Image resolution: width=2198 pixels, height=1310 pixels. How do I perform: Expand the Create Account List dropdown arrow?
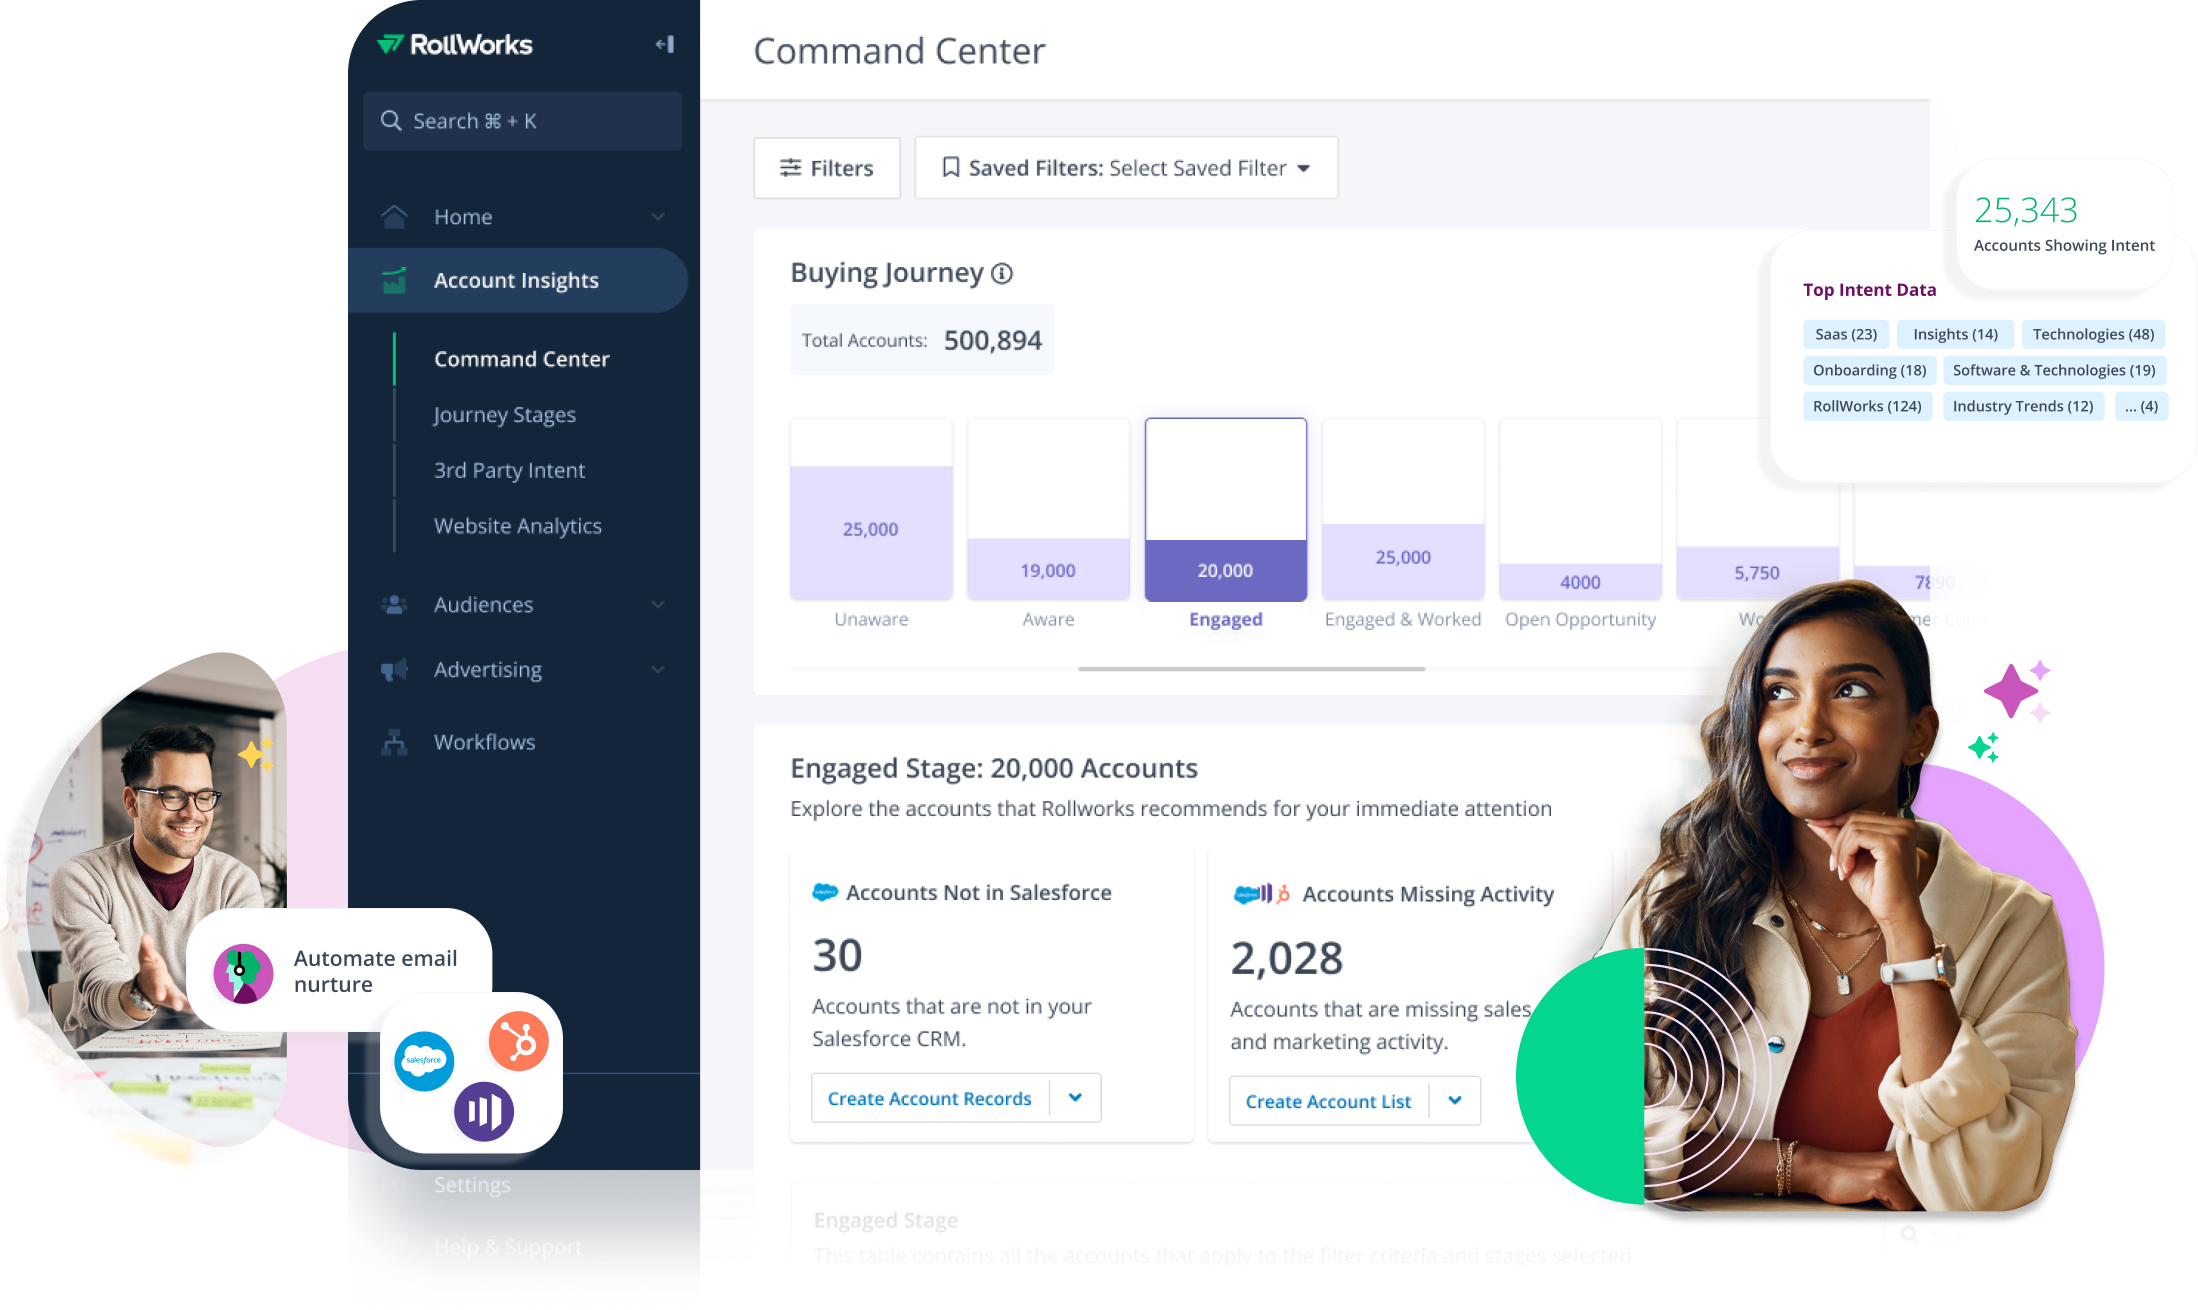point(1456,1100)
